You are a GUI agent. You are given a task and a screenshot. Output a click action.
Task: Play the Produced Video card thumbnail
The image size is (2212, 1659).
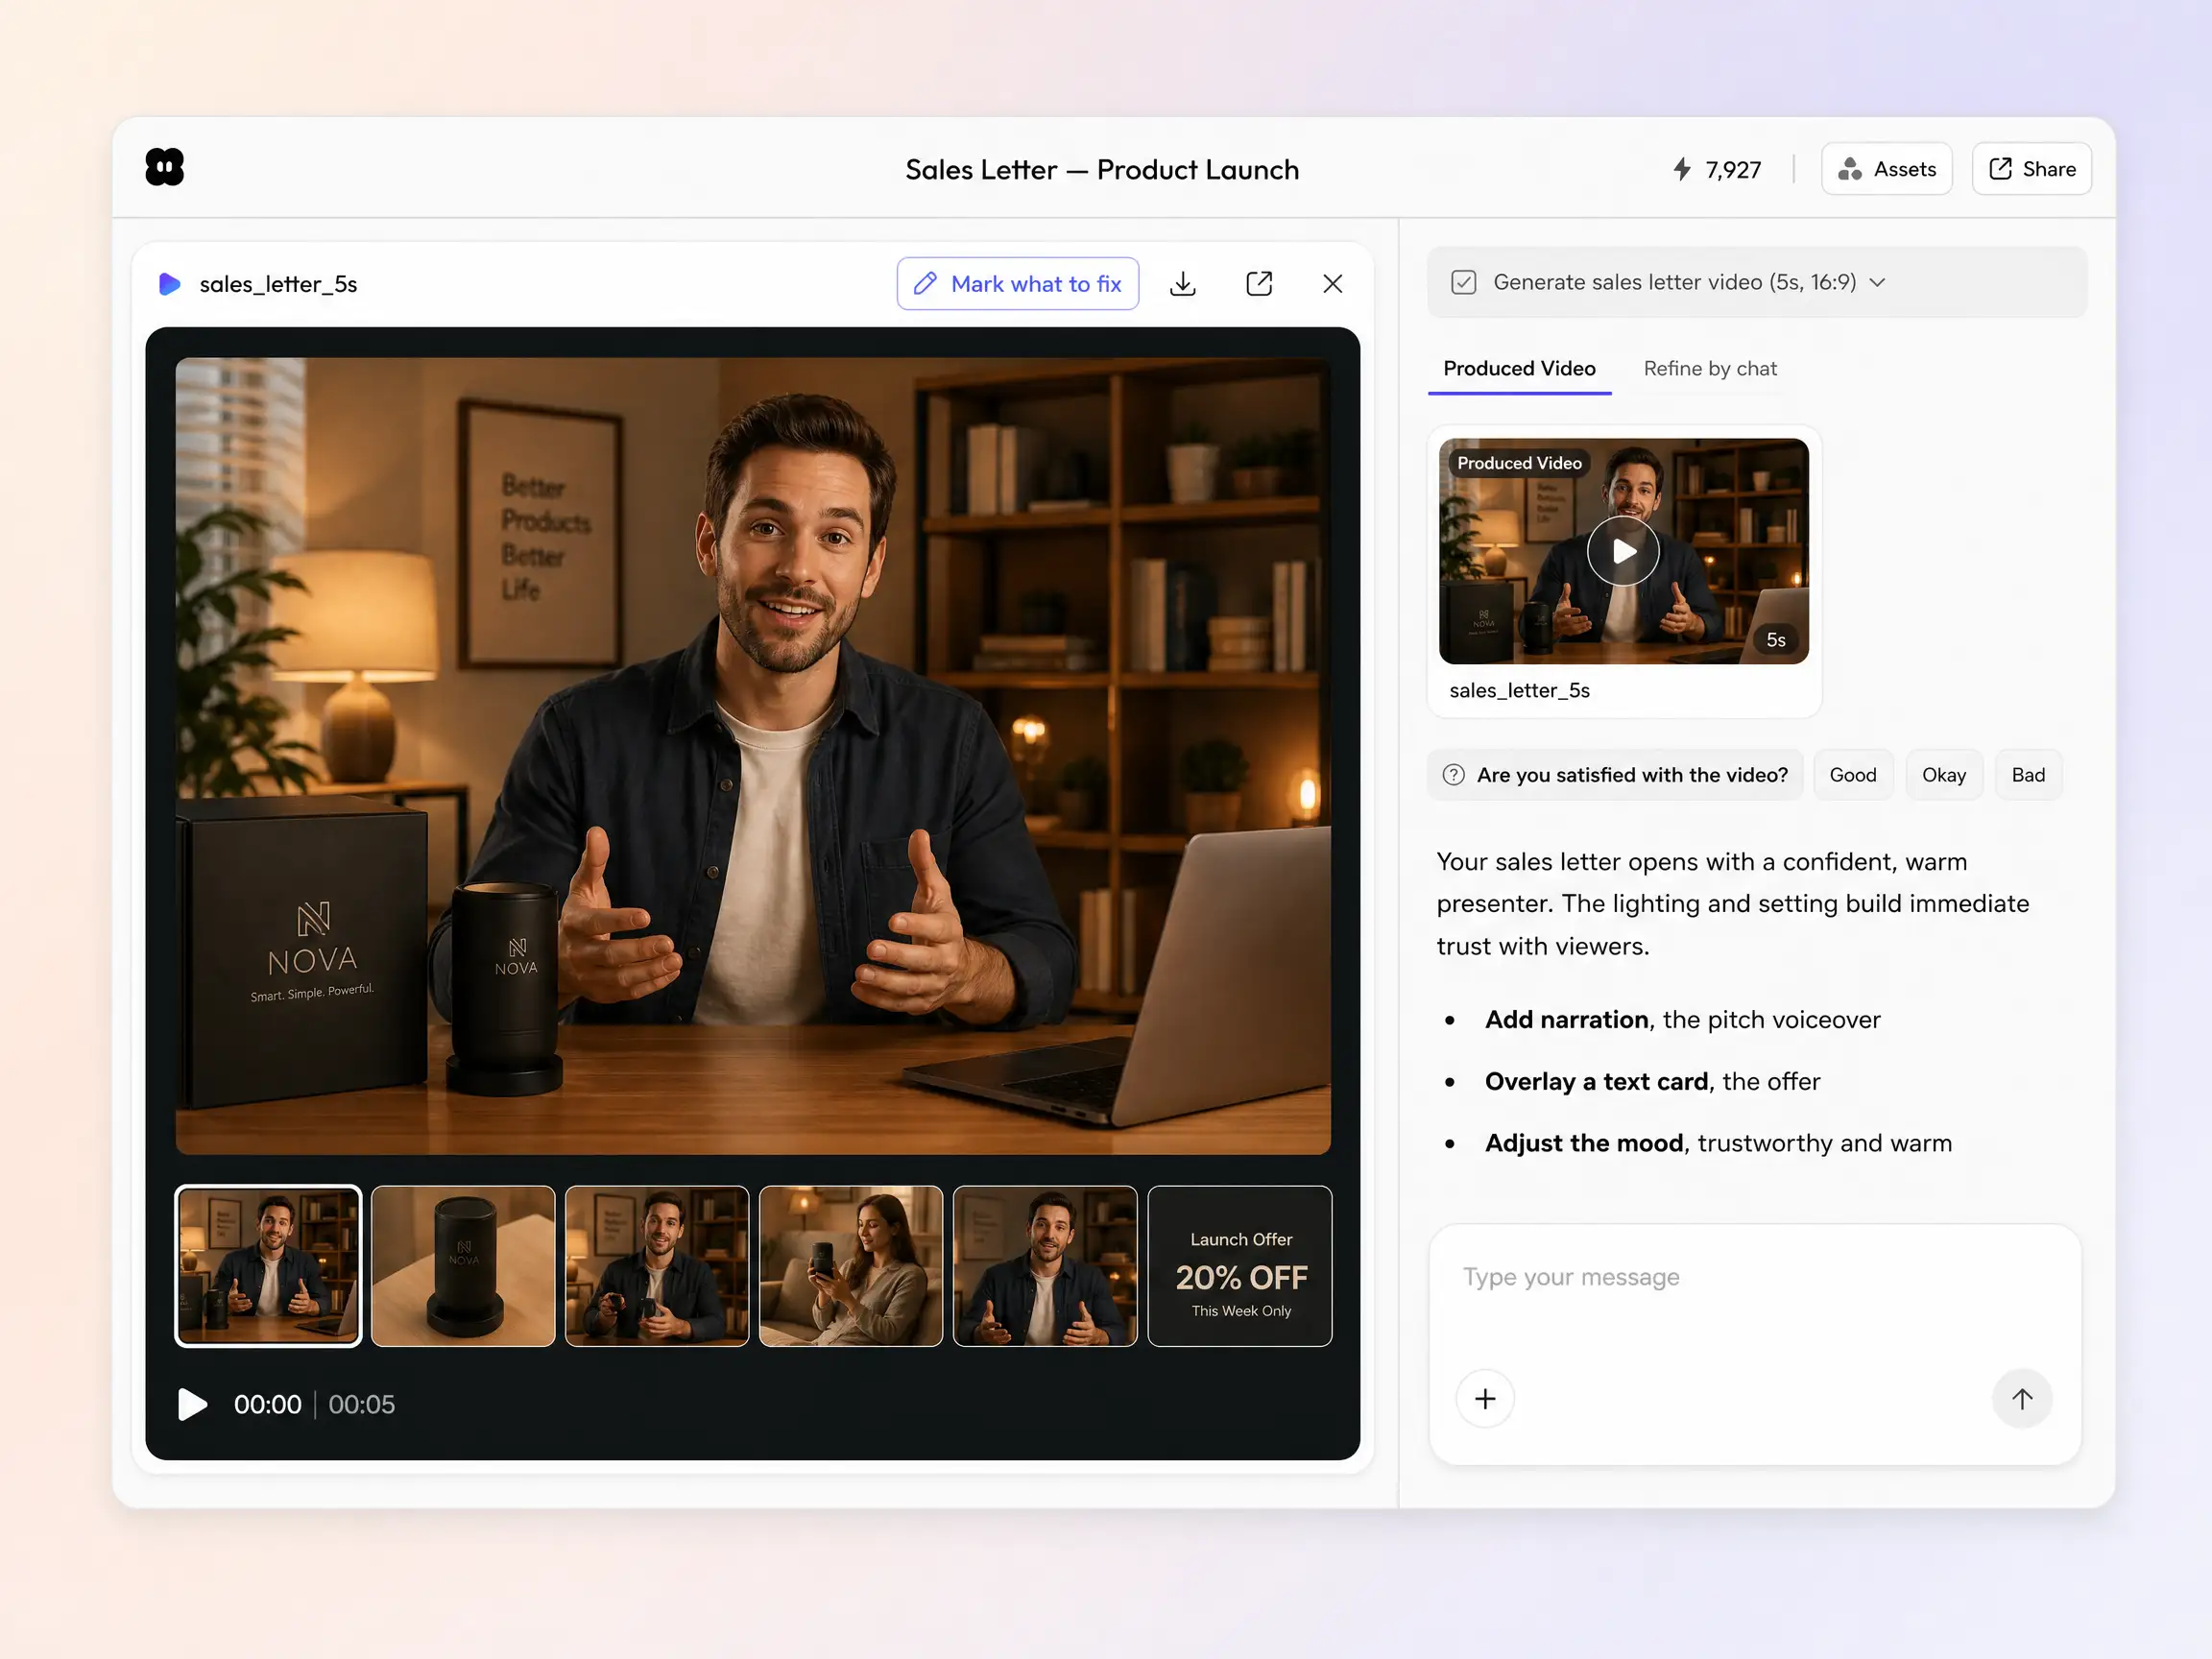coord(1623,551)
